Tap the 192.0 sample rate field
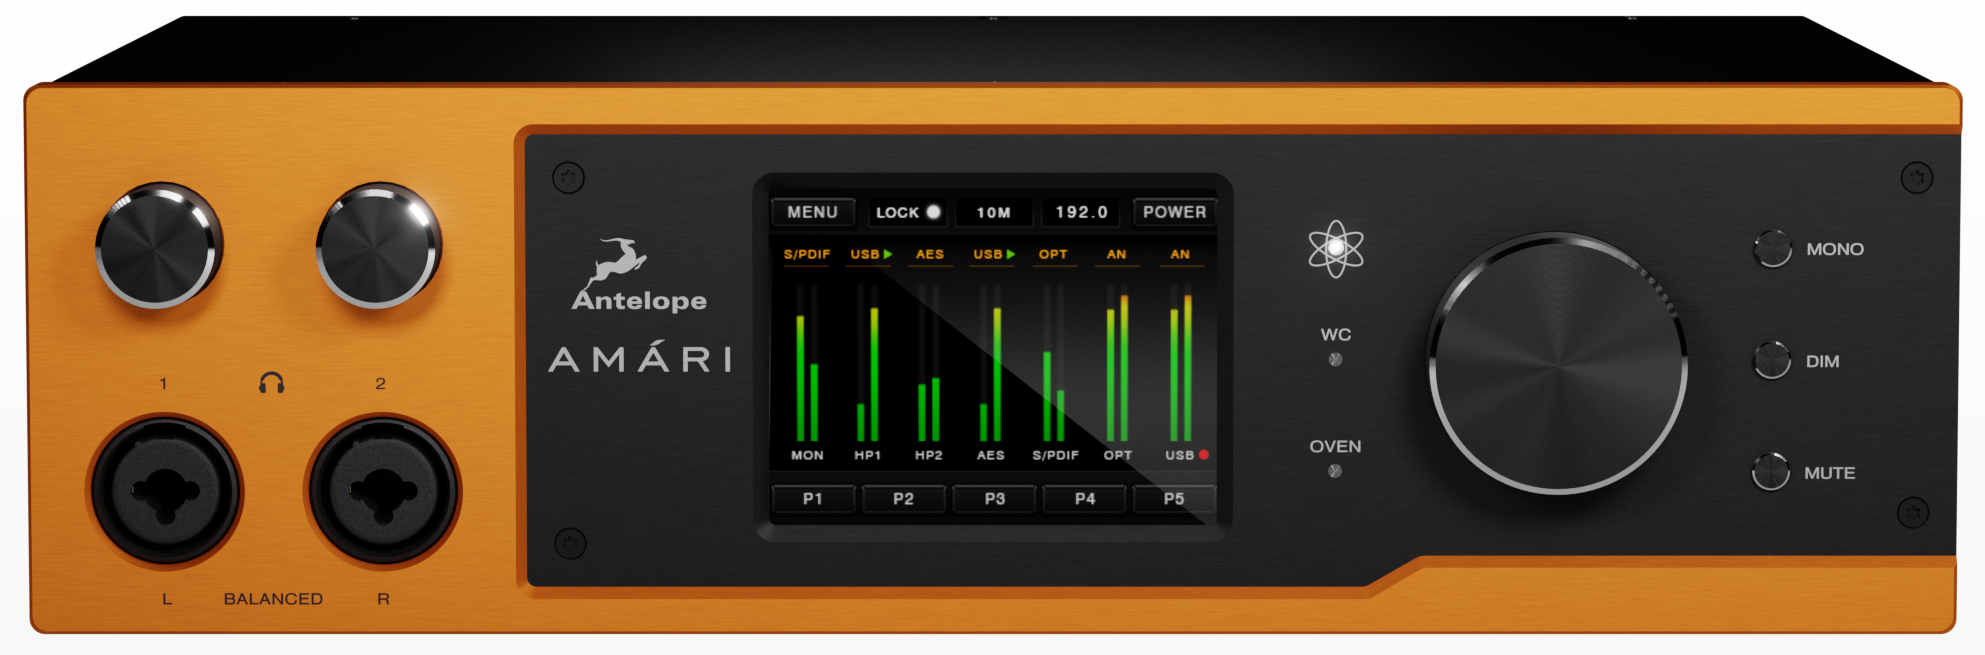 (1082, 212)
